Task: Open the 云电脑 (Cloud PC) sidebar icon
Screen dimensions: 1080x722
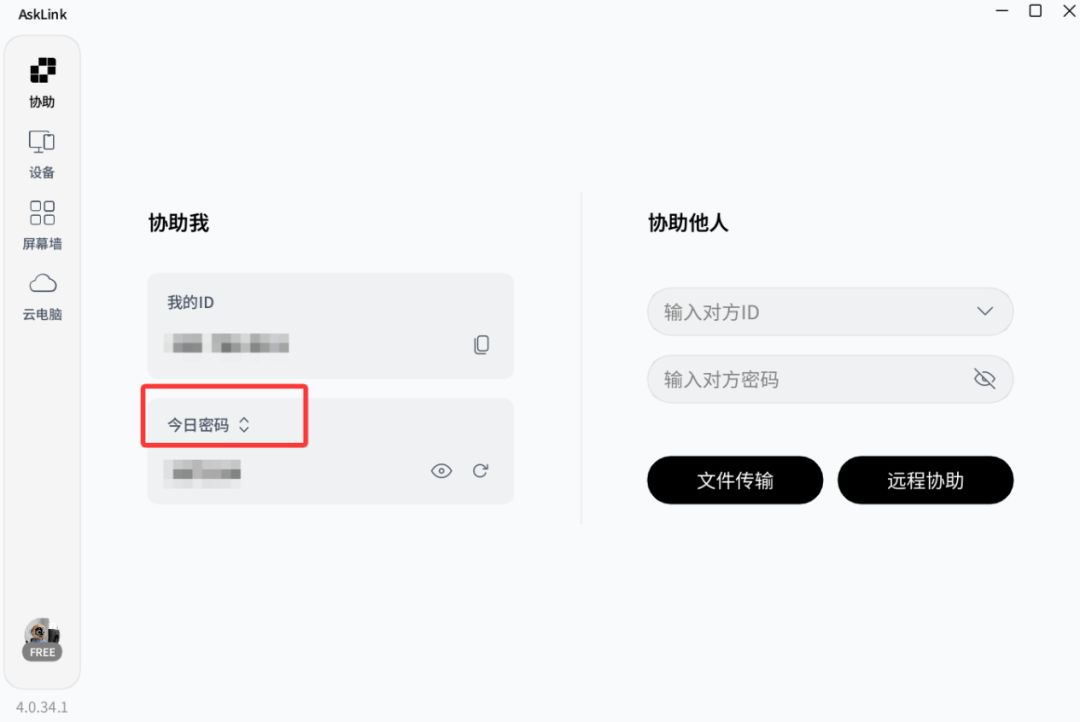Action: 42,295
